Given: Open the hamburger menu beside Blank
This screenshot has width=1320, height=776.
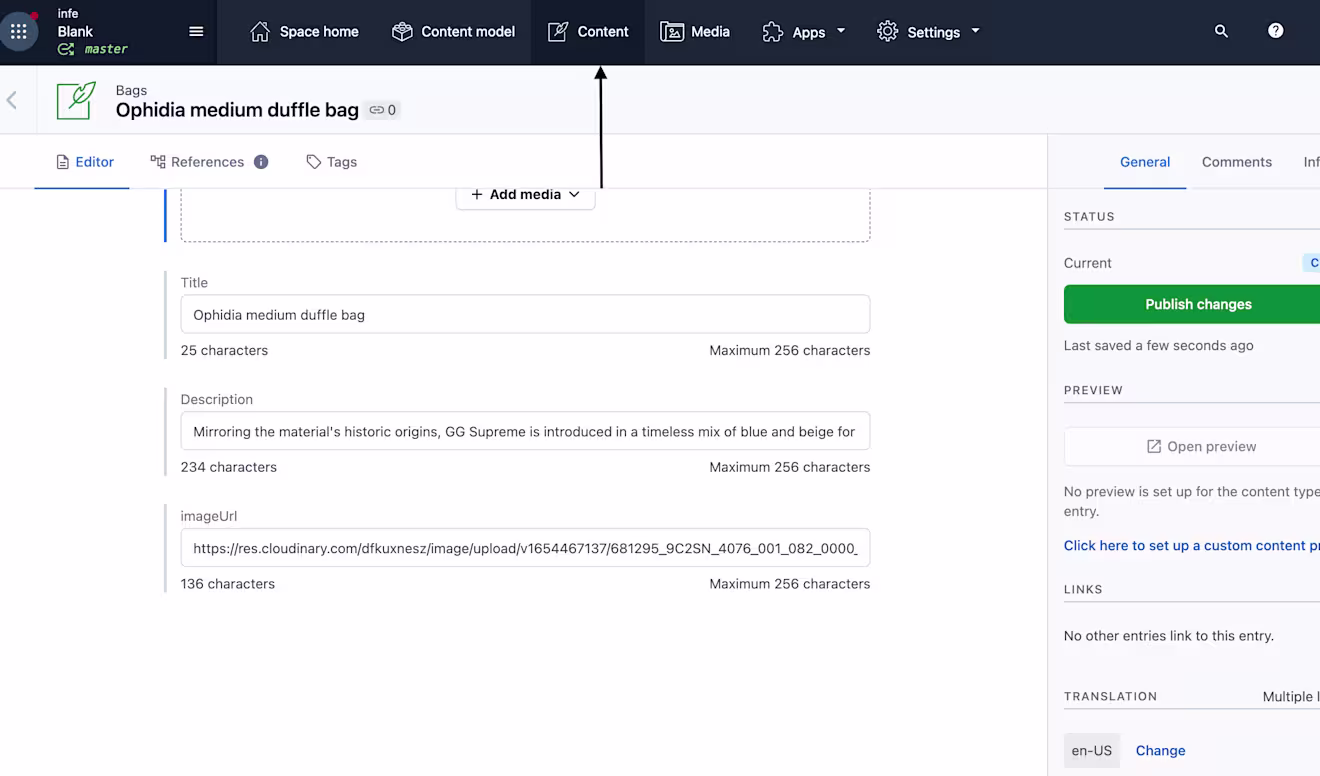Looking at the screenshot, I should (x=196, y=31).
